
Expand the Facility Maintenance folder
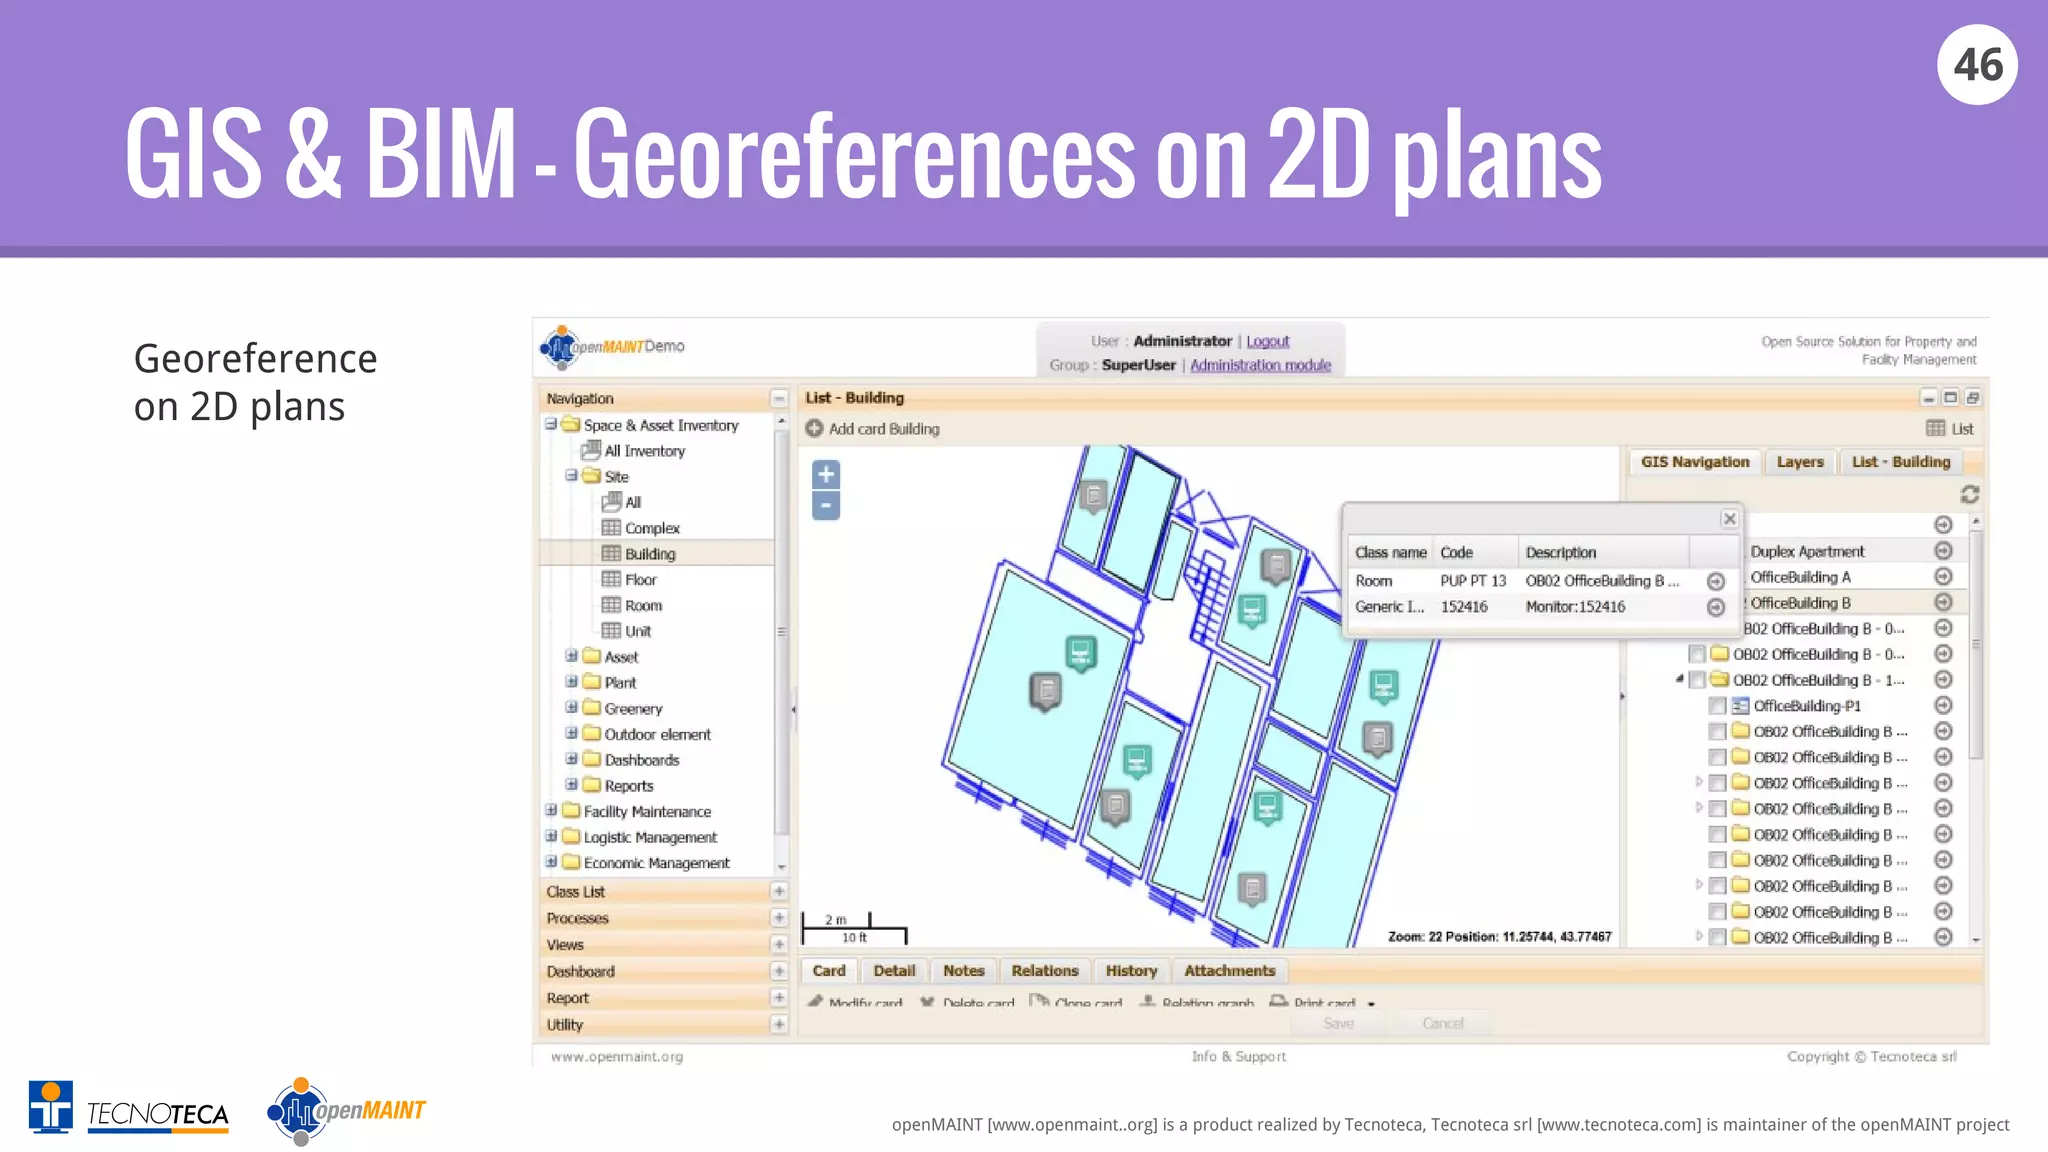pos(551,810)
